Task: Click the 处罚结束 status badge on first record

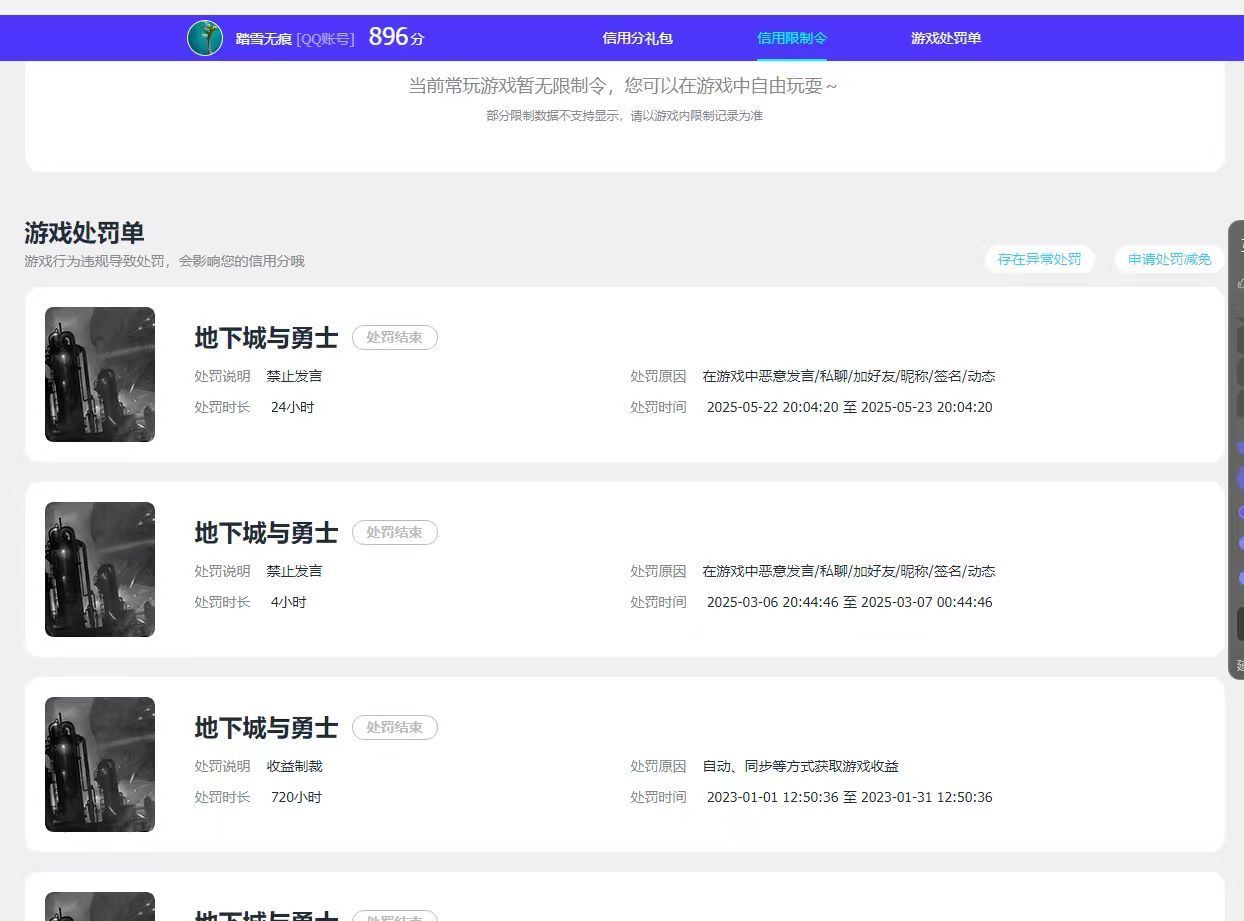Action: (395, 338)
